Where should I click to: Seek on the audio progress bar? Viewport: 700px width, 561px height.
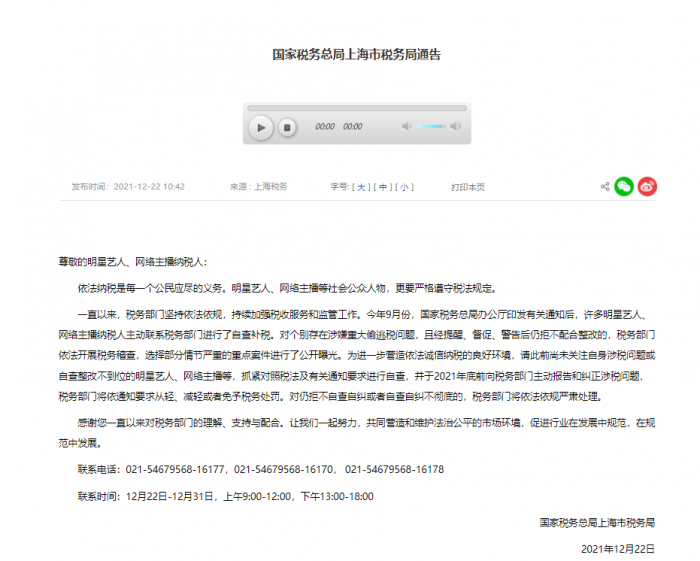pyautogui.click(x=357, y=108)
